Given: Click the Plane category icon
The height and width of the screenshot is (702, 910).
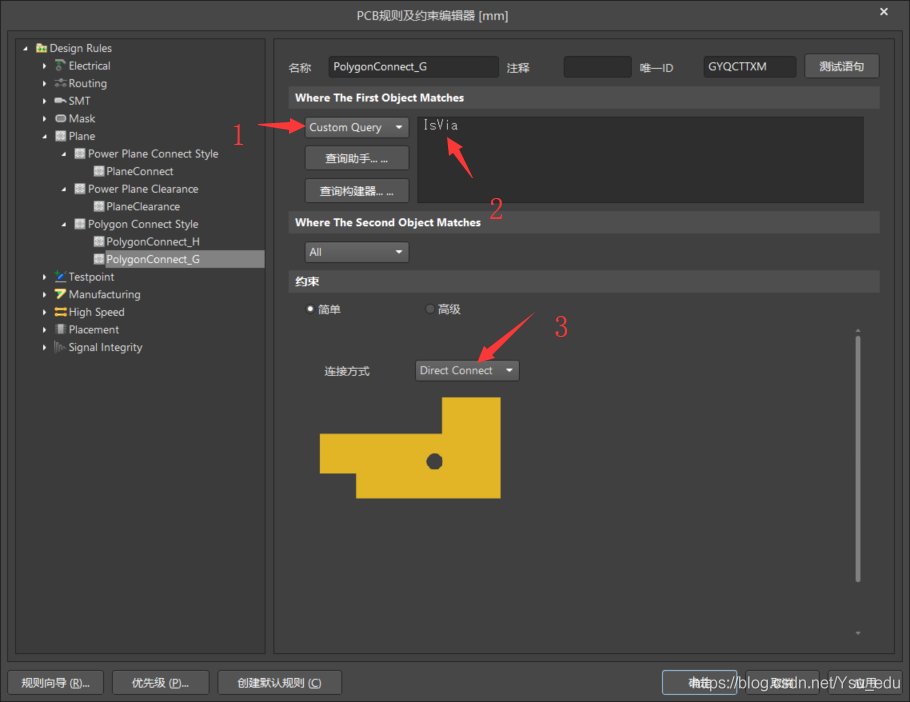Looking at the screenshot, I should coord(60,136).
